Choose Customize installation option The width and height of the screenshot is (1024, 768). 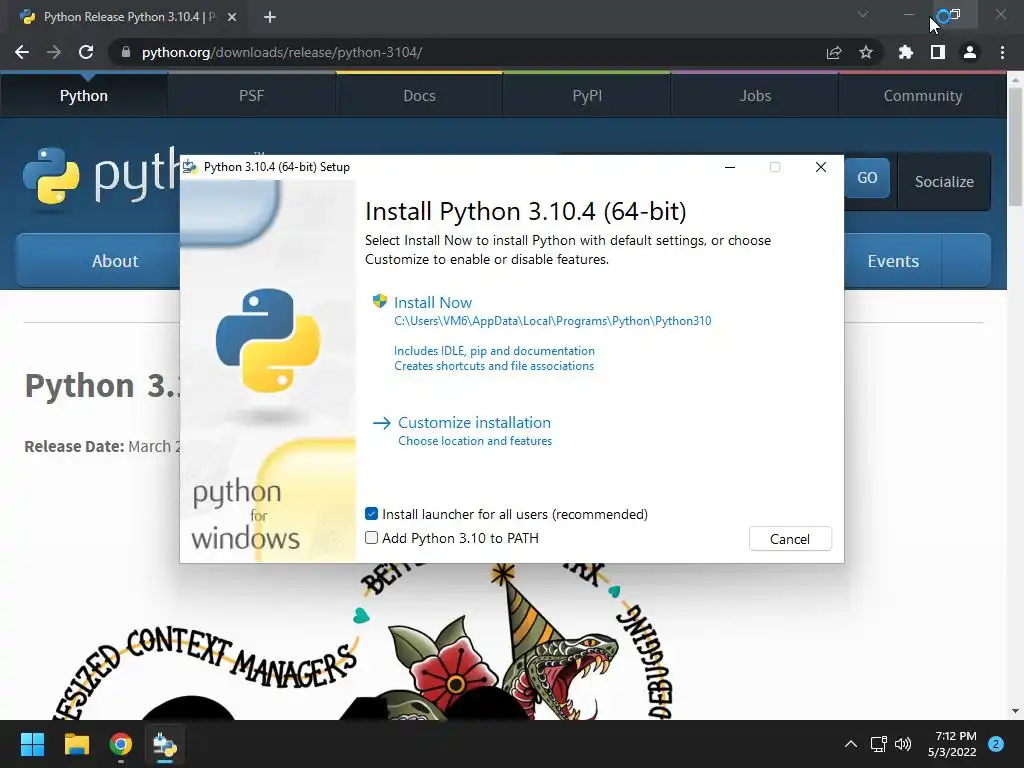click(474, 423)
